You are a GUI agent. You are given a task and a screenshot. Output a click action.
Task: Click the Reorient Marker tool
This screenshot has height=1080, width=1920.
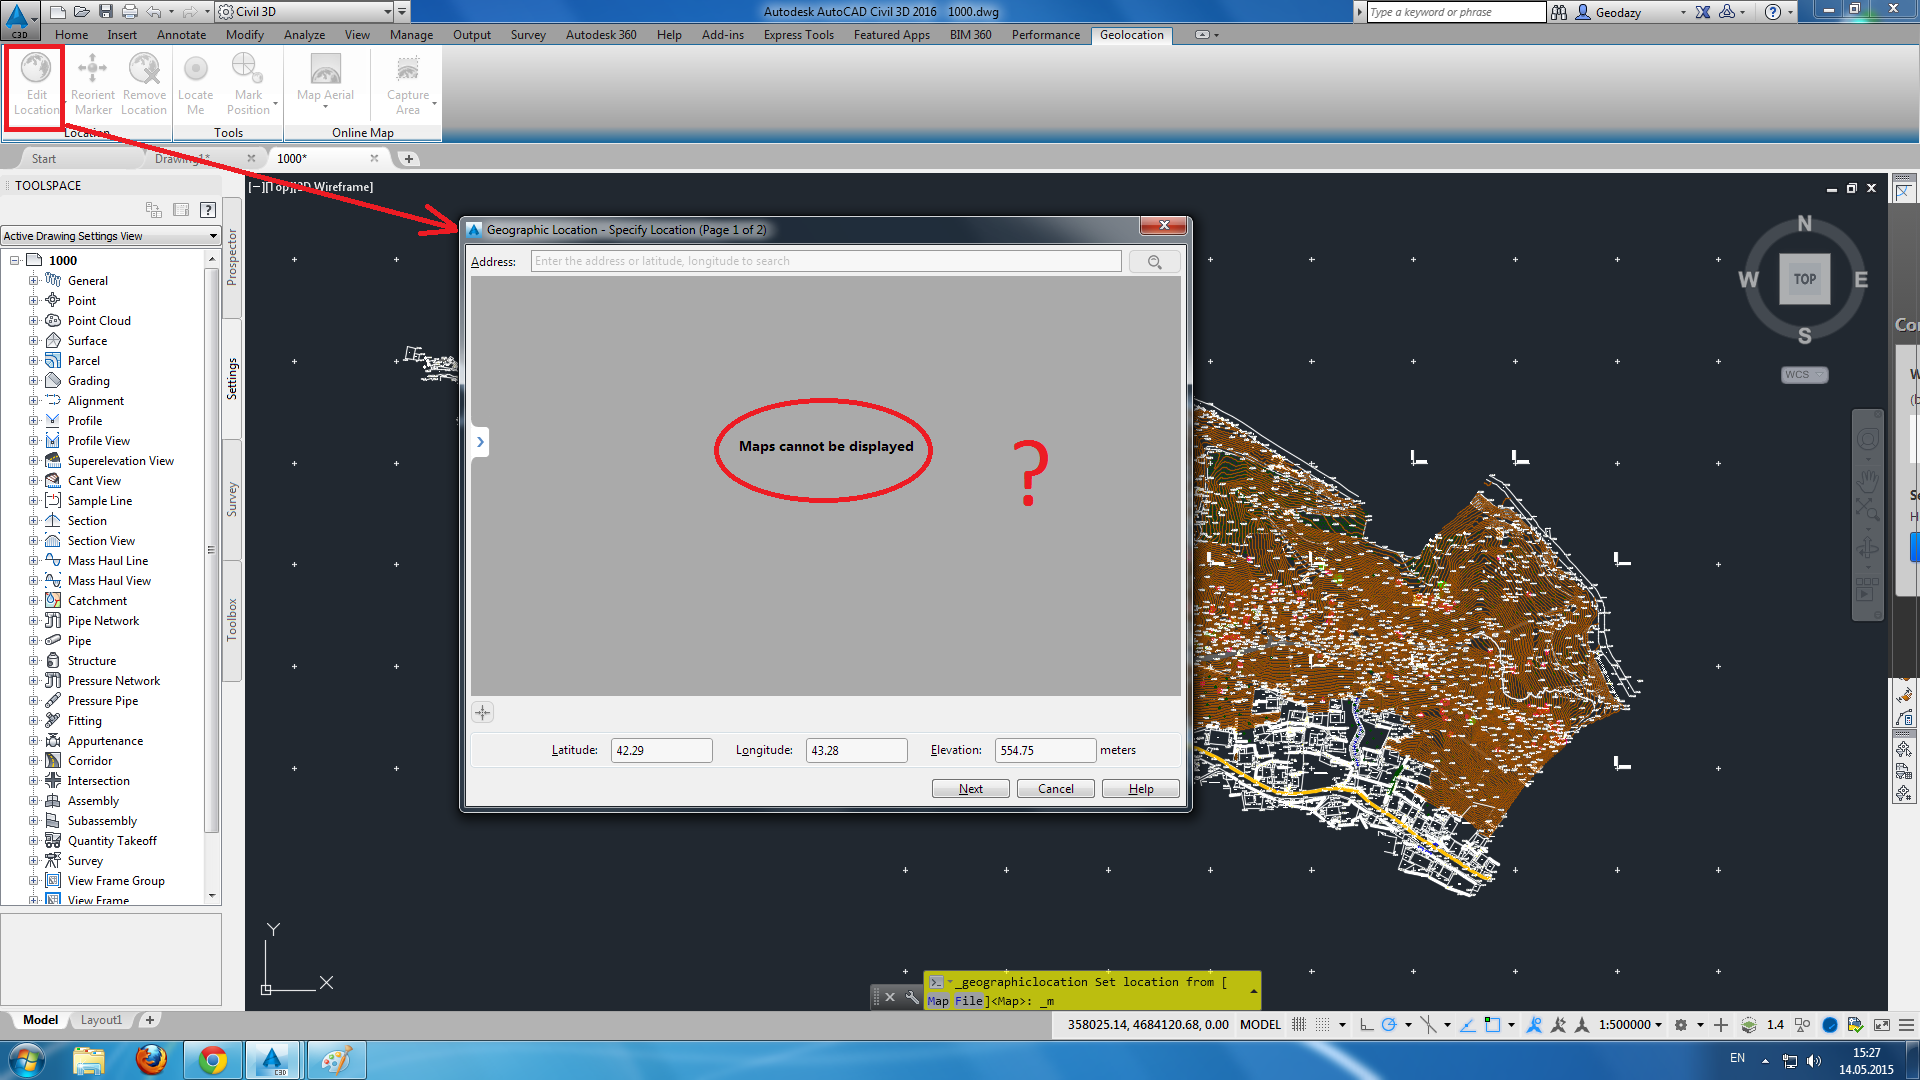(x=92, y=84)
